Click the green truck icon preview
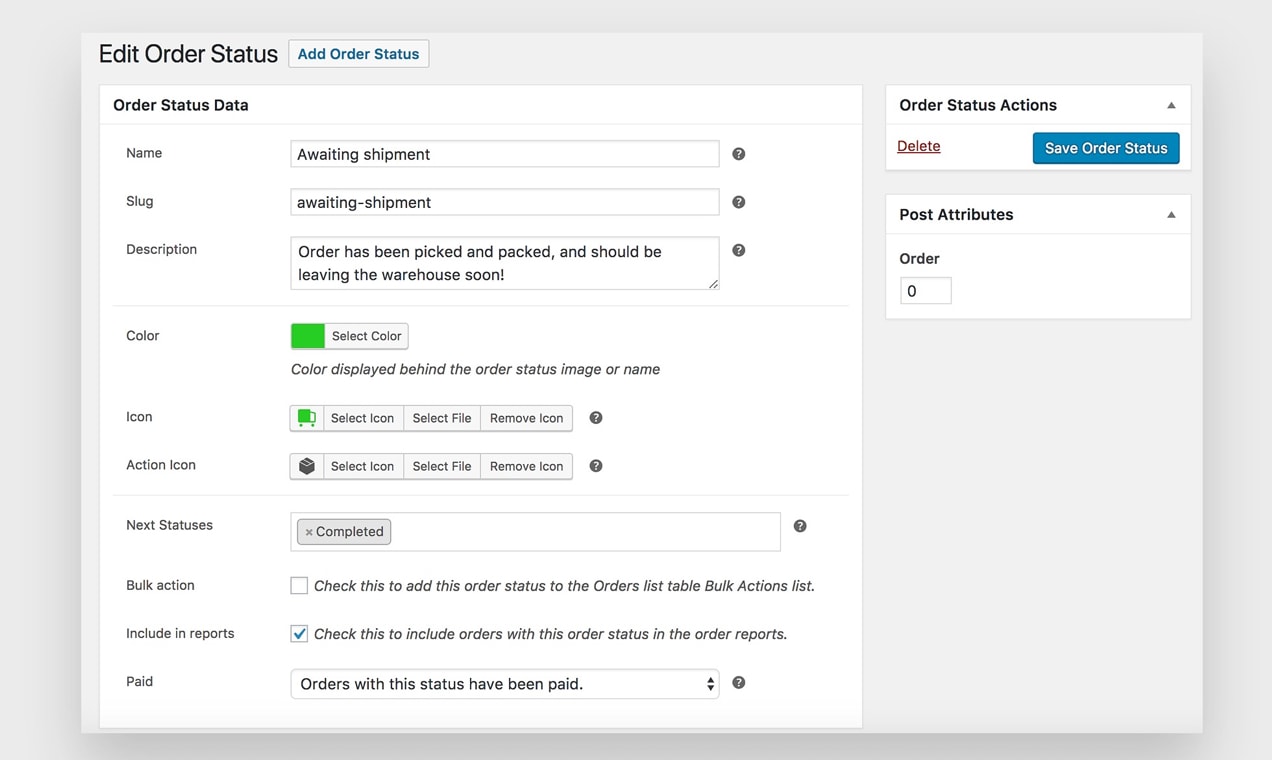Image resolution: width=1272 pixels, height=760 pixels. 307,418
